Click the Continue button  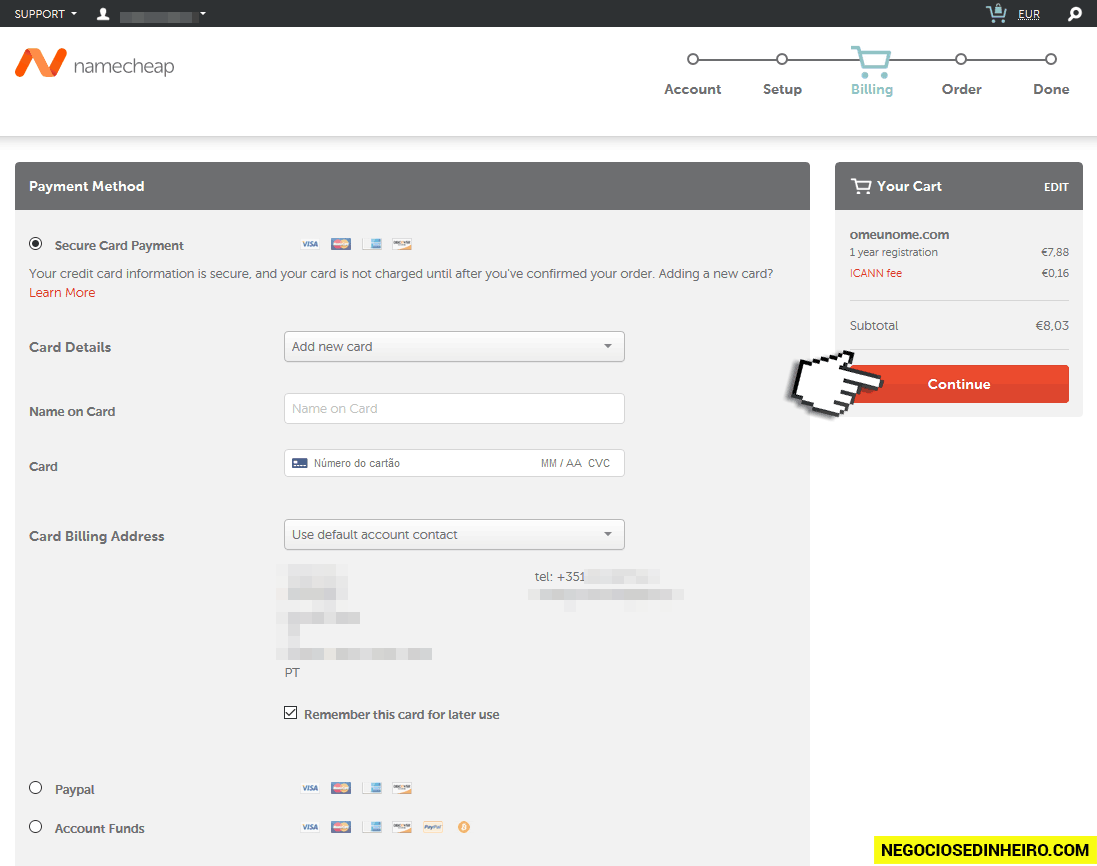pos(959,384)
